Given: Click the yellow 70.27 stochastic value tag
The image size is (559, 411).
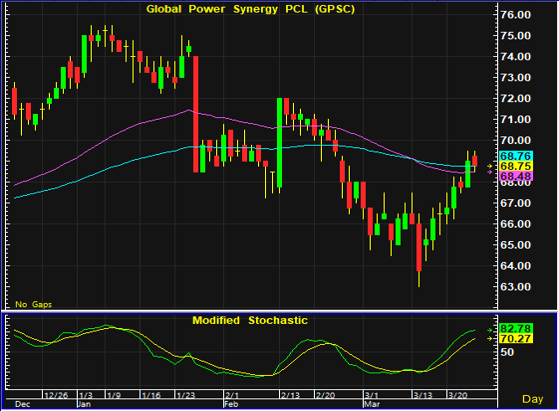Looking at the screenshot, I should pos(516,338).
